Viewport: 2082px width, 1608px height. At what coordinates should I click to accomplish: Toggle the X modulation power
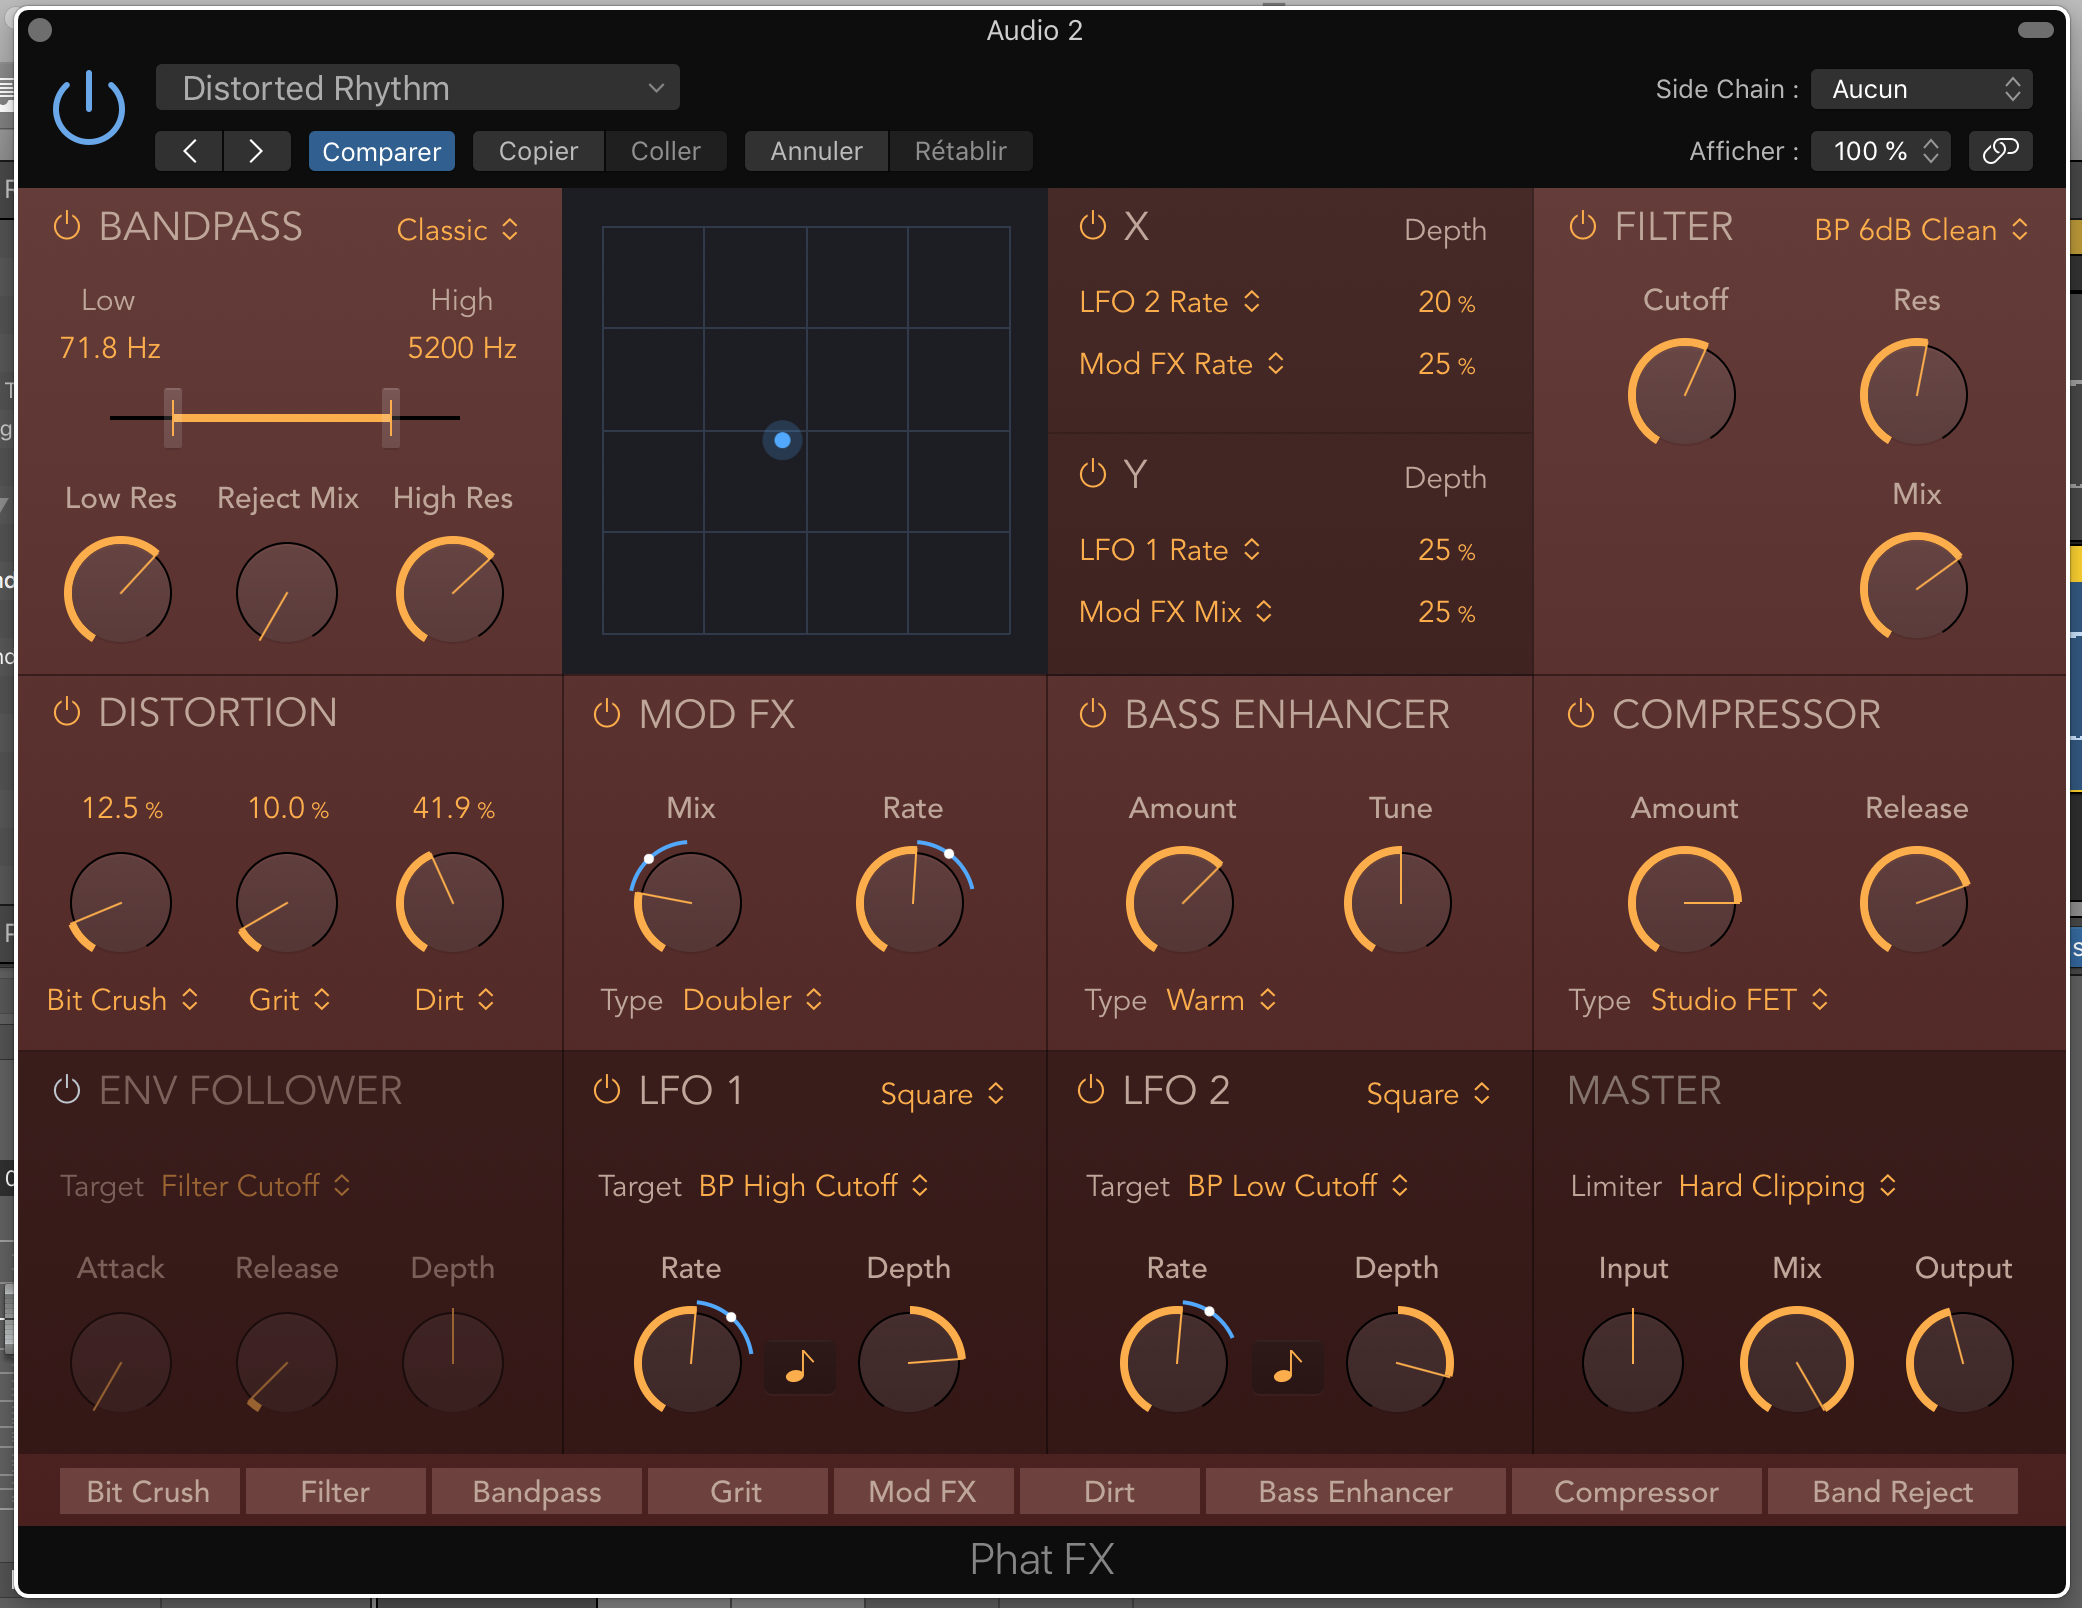coord(1093,226)
